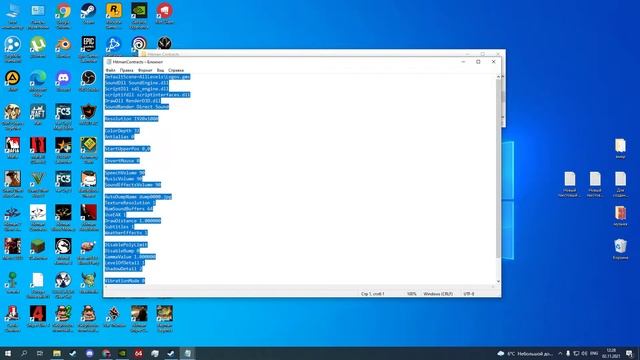Select the AIMP player desktop icon
Image resolution: width=640 pixels, height=360 pixels.
(12, 80)
